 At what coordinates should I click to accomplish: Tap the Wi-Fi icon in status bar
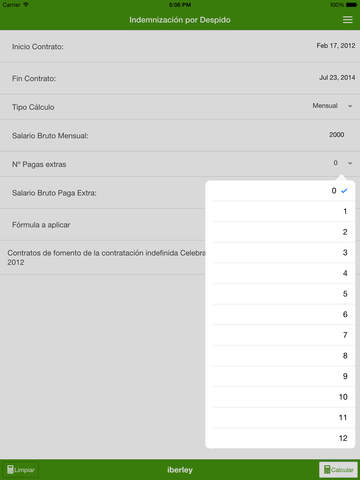click(26, 5)
